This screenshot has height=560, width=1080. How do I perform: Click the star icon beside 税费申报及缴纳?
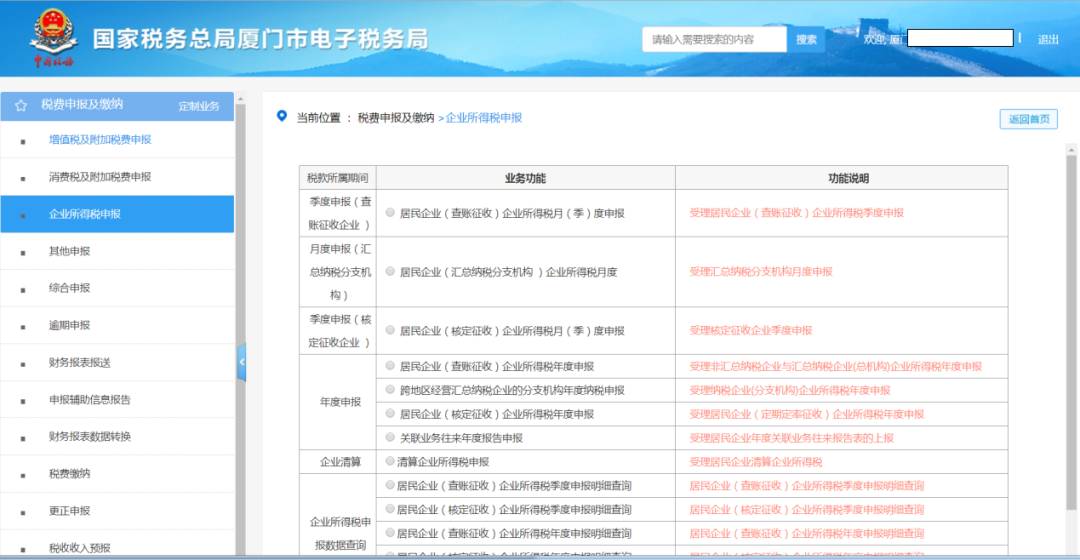tap(21, 105)
